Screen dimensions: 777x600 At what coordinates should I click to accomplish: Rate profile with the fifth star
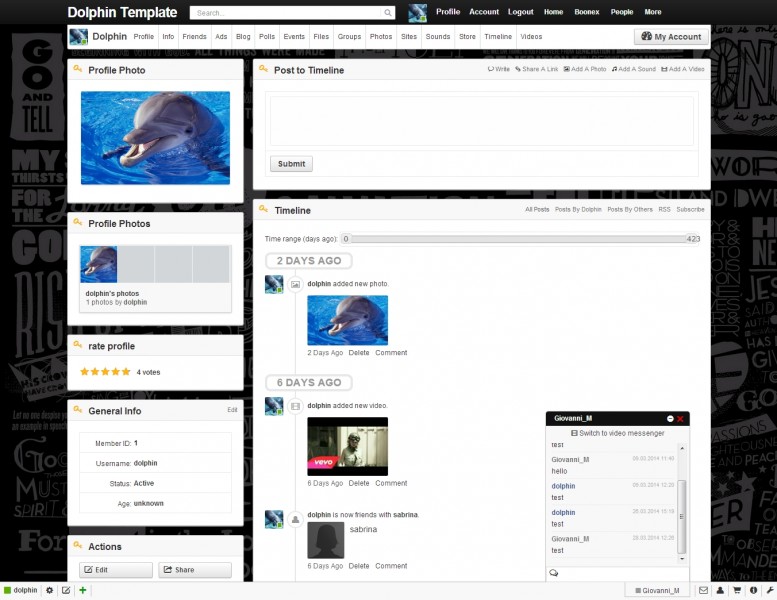coord(126,372)
